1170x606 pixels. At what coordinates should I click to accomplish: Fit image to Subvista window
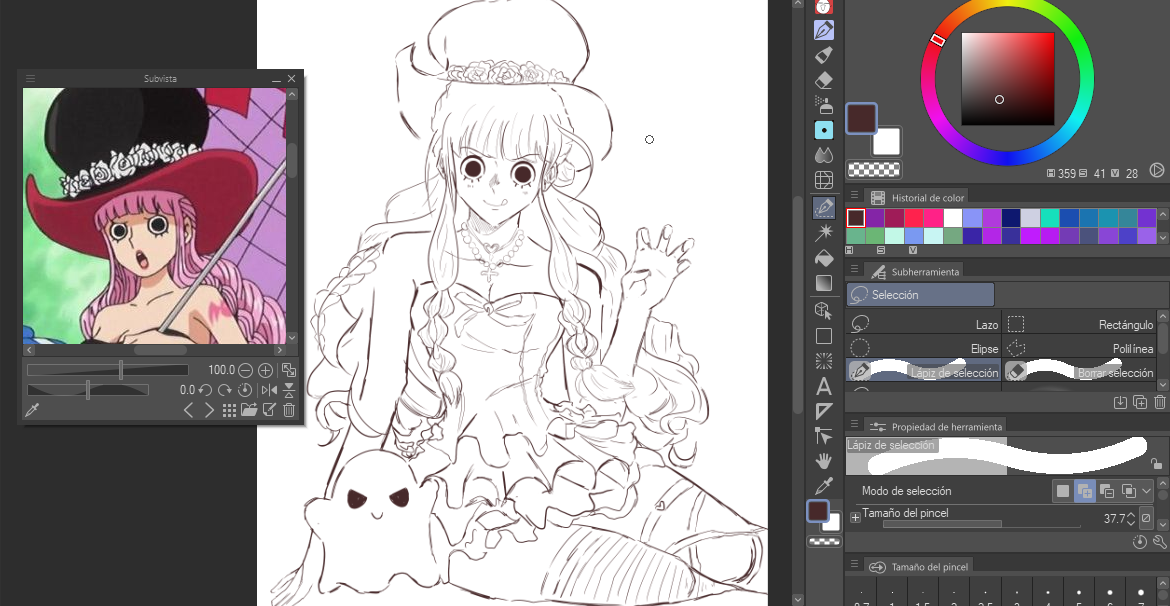(x=288, y=370)
